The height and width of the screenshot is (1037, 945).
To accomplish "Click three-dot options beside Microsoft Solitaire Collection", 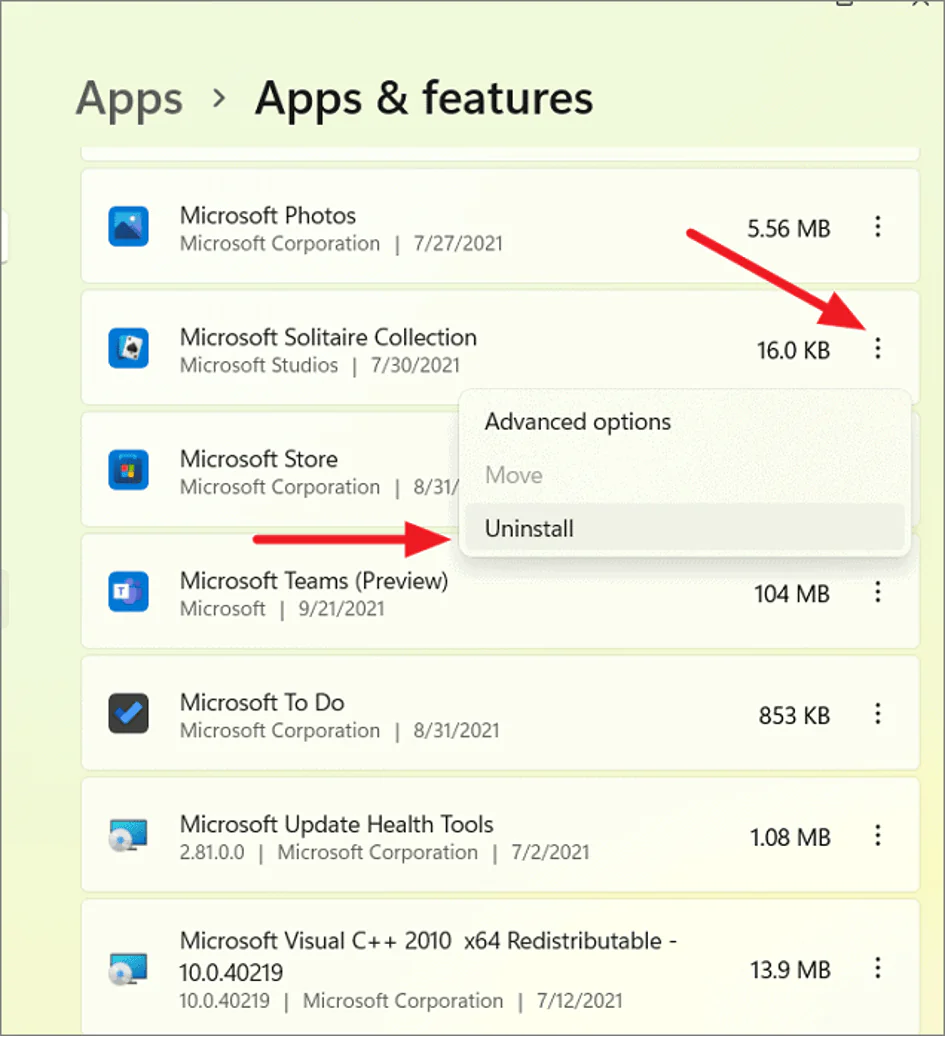I will [x=877, y=348].
